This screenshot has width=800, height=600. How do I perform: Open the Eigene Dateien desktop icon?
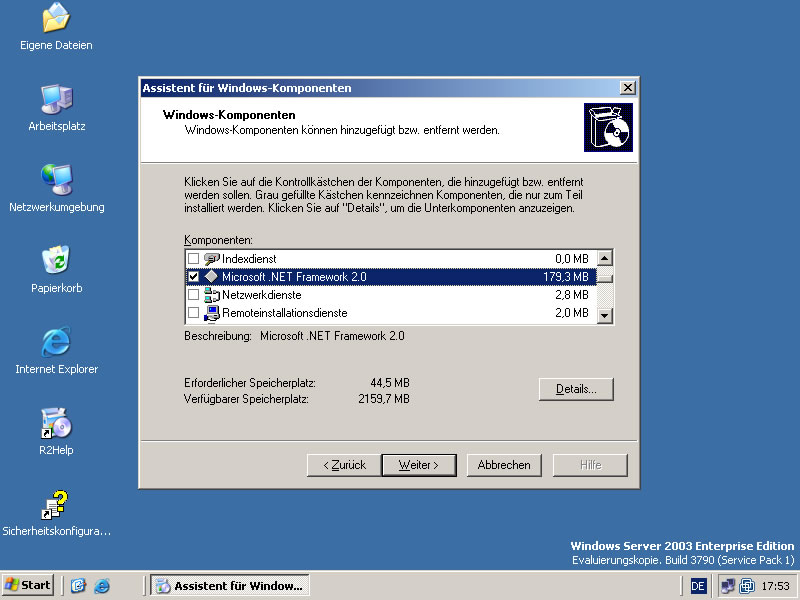56,19
